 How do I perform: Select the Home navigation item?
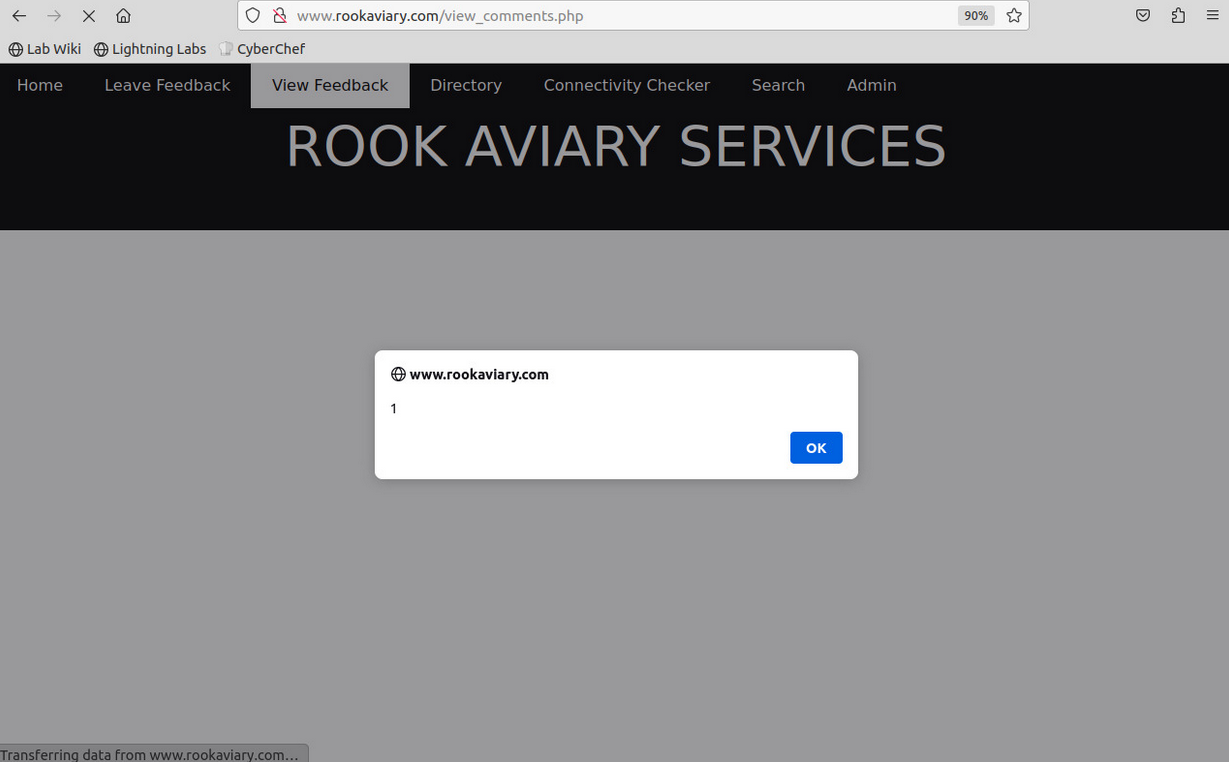pyautogui.click(x=40, y=86)
